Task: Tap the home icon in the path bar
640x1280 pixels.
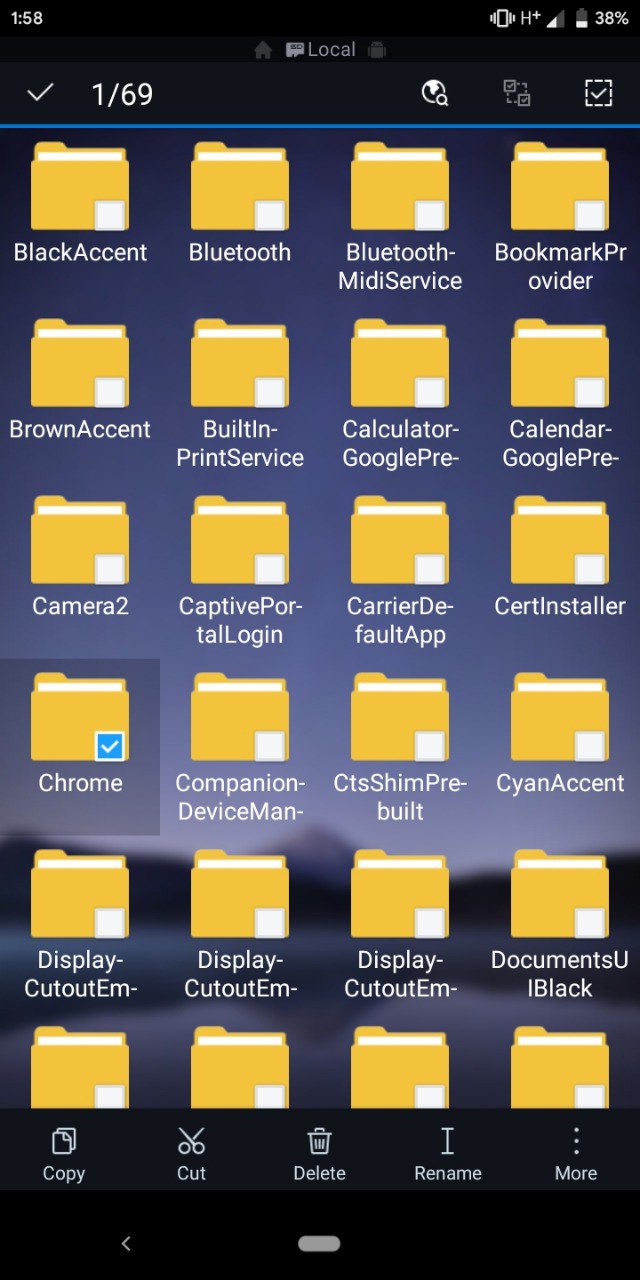Action: 263,50
